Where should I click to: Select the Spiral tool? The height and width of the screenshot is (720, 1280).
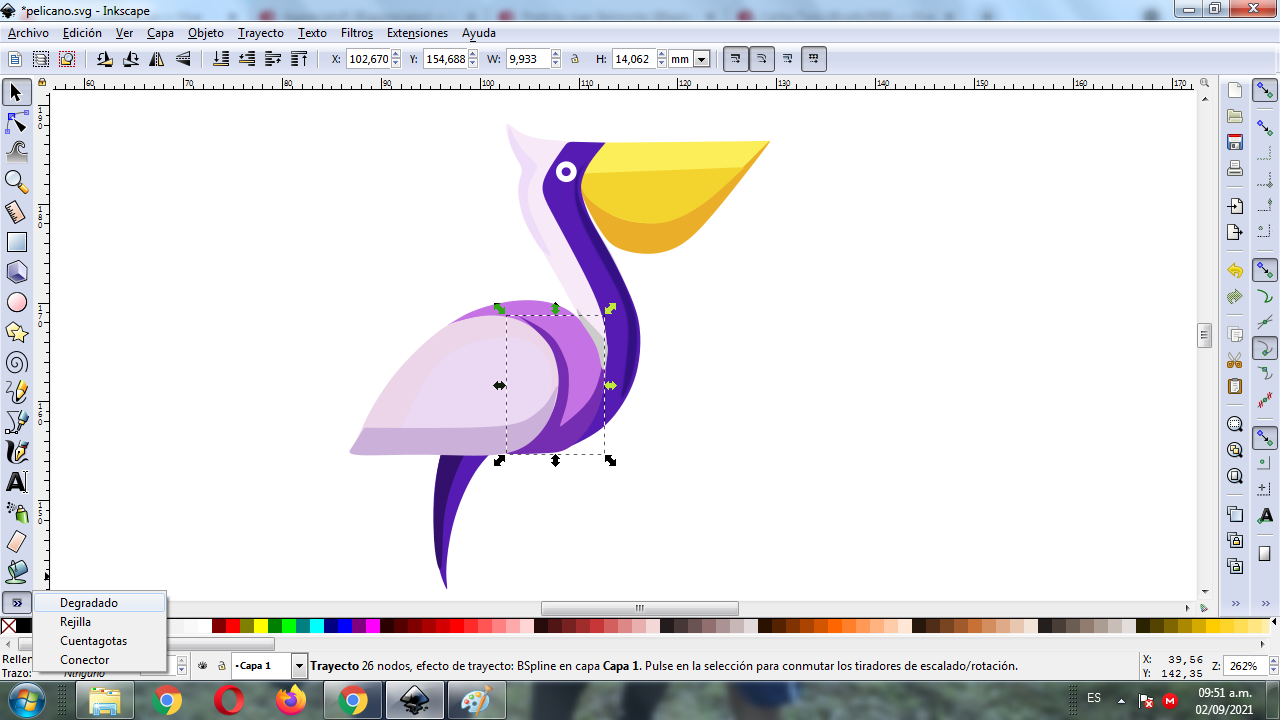click(16, 362)
